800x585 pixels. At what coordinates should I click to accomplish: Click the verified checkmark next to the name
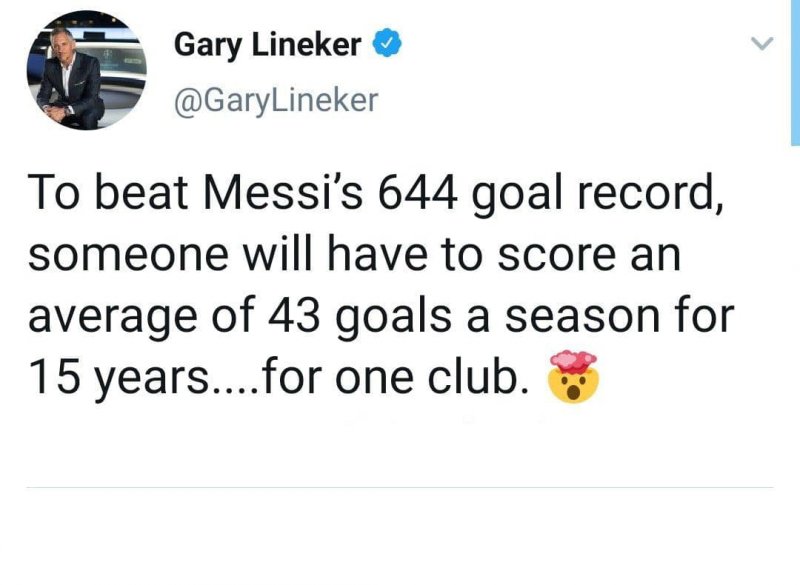[x=388, y=42]
